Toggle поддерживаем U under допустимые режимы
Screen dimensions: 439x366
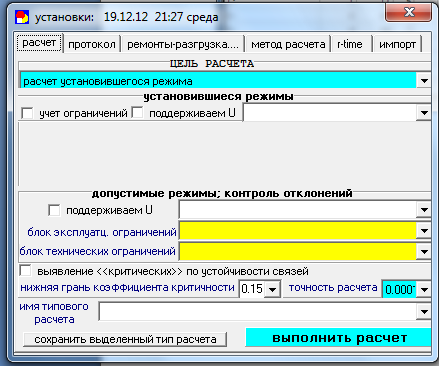pos(54,210)
